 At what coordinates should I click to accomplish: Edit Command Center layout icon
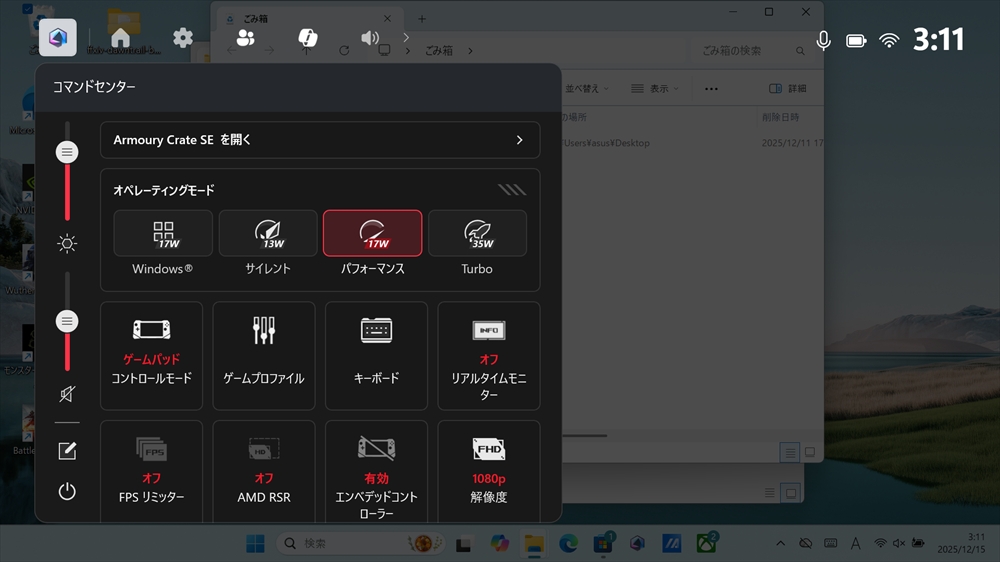pos(67,451)
